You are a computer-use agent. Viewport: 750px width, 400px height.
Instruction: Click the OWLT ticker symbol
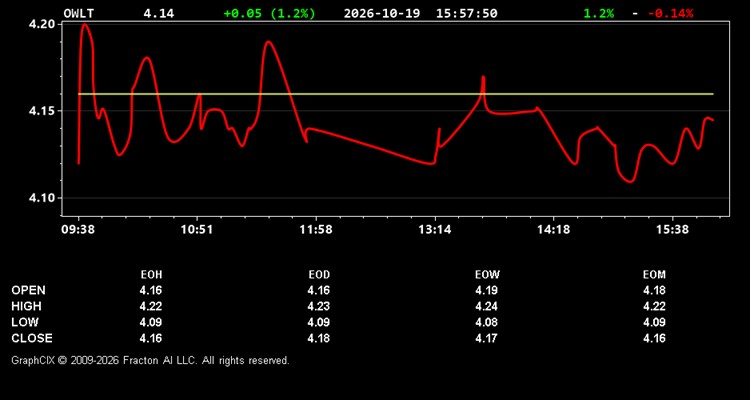point(78,13)
